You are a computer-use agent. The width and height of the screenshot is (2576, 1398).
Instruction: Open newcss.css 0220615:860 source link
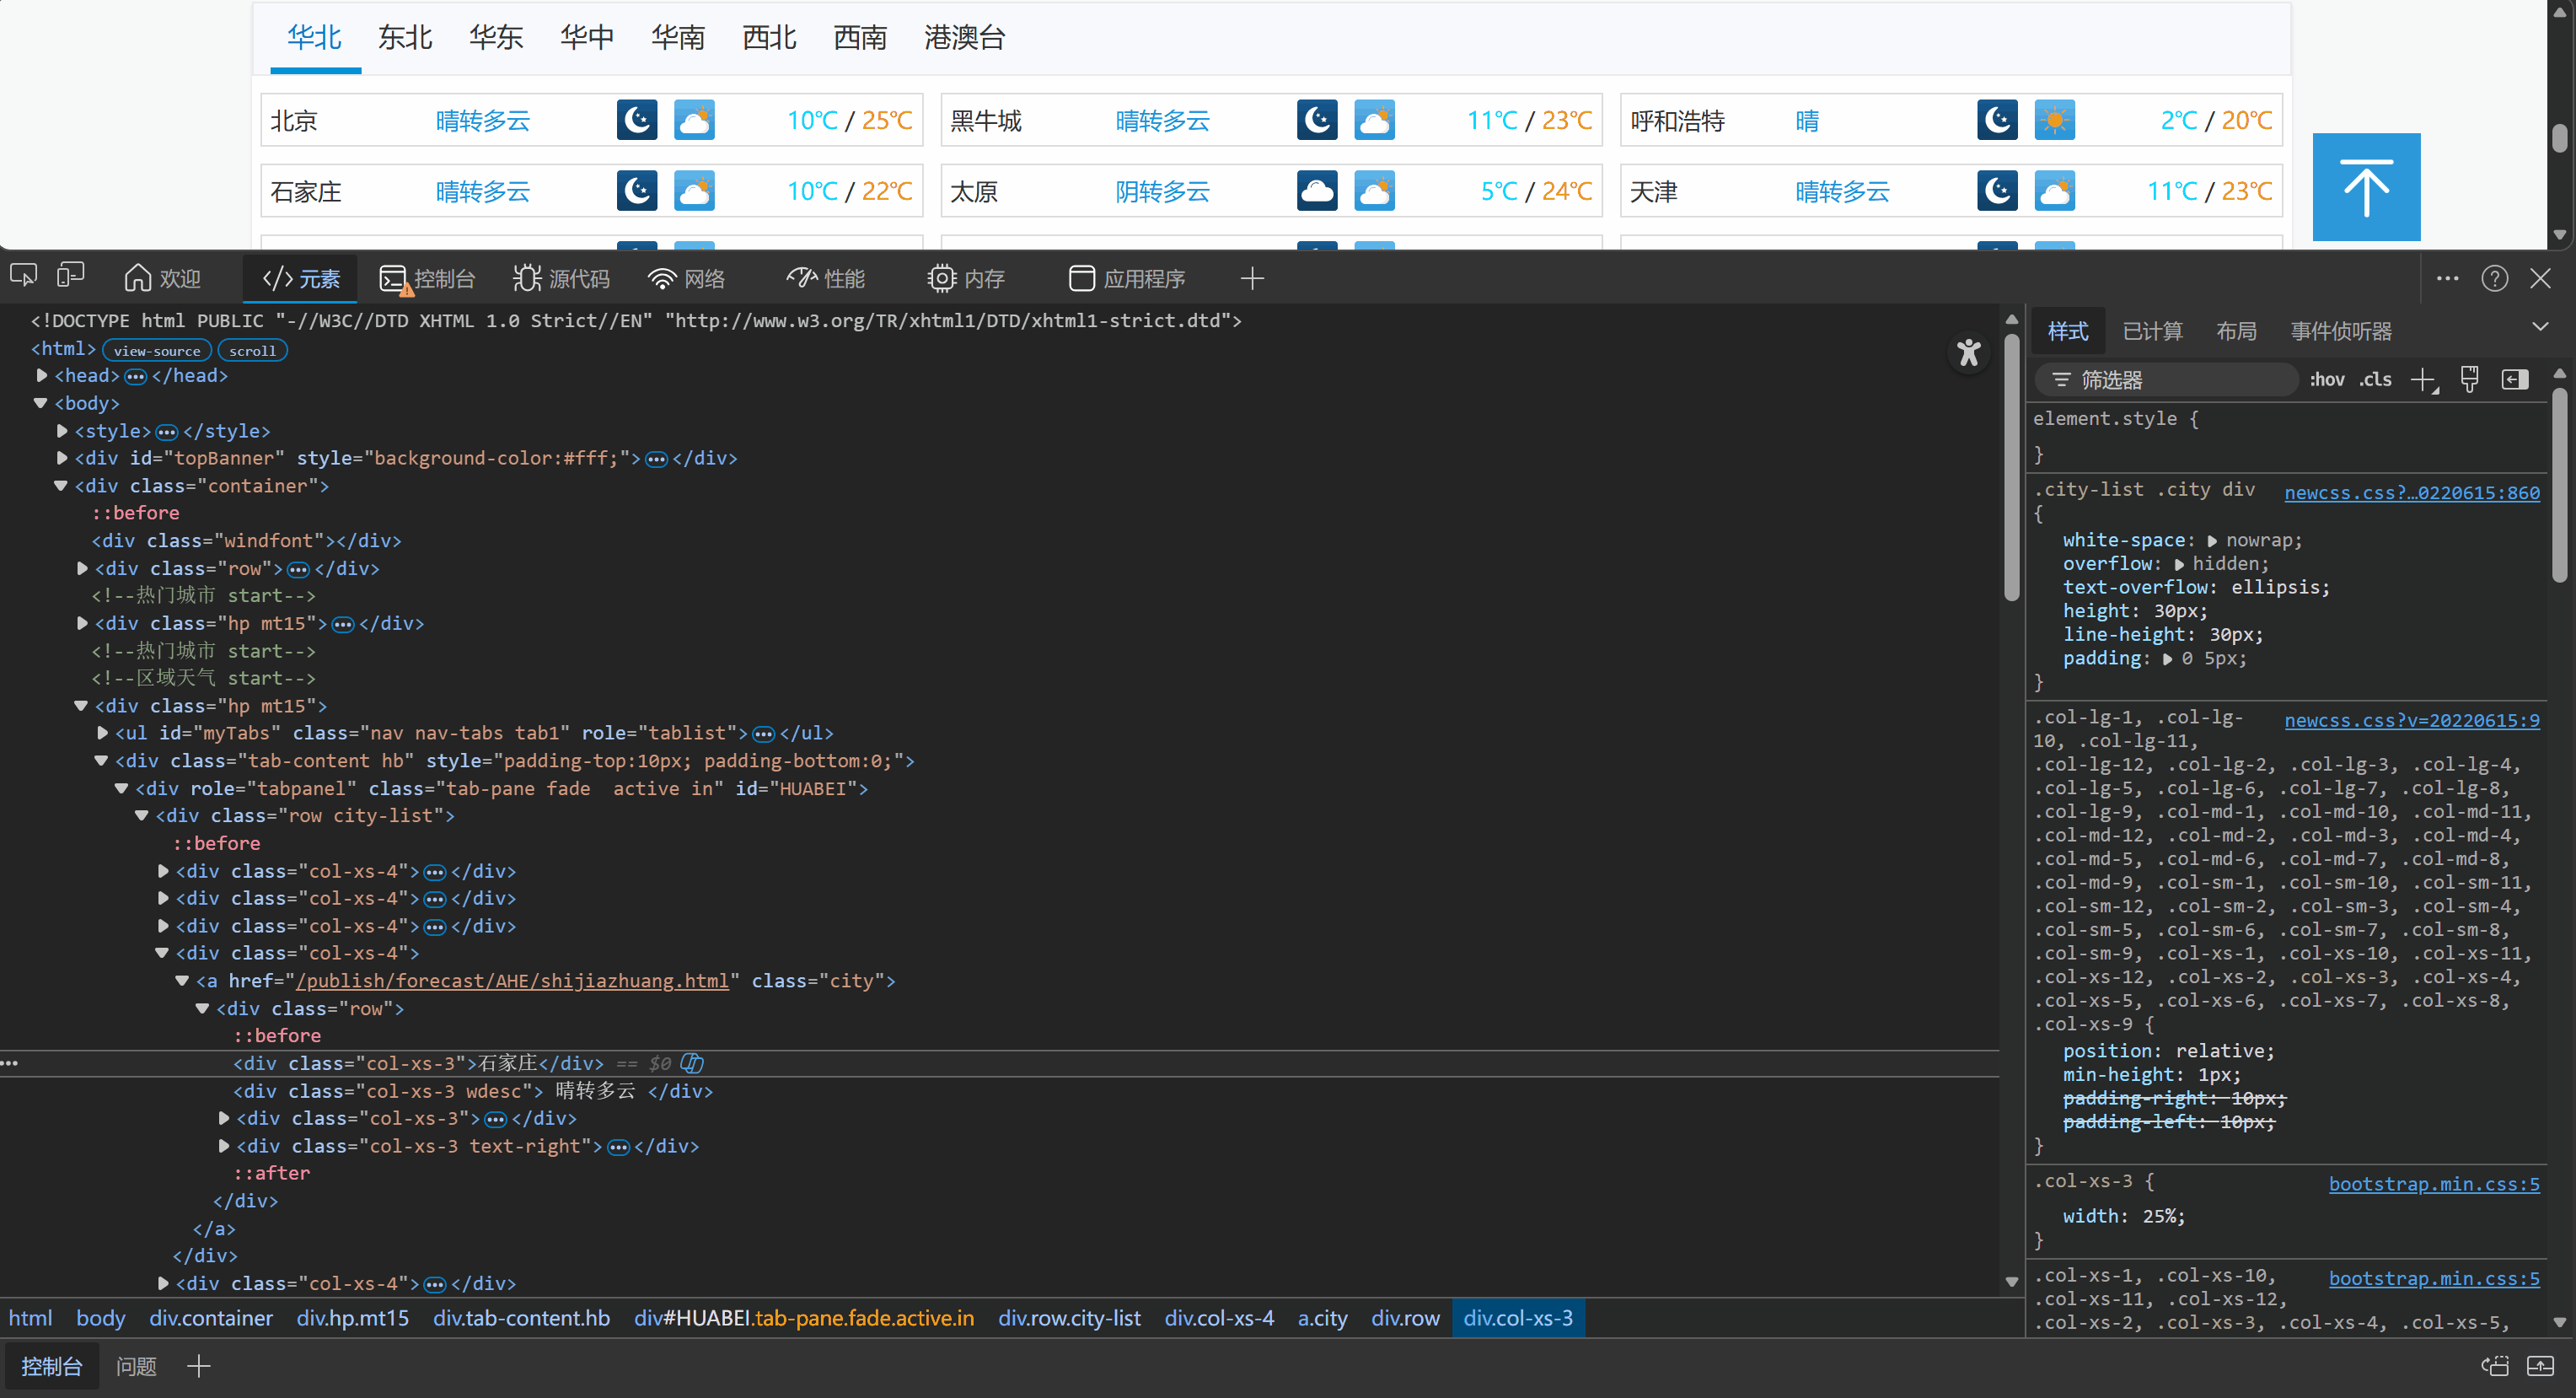click(x=2411, y=492)
